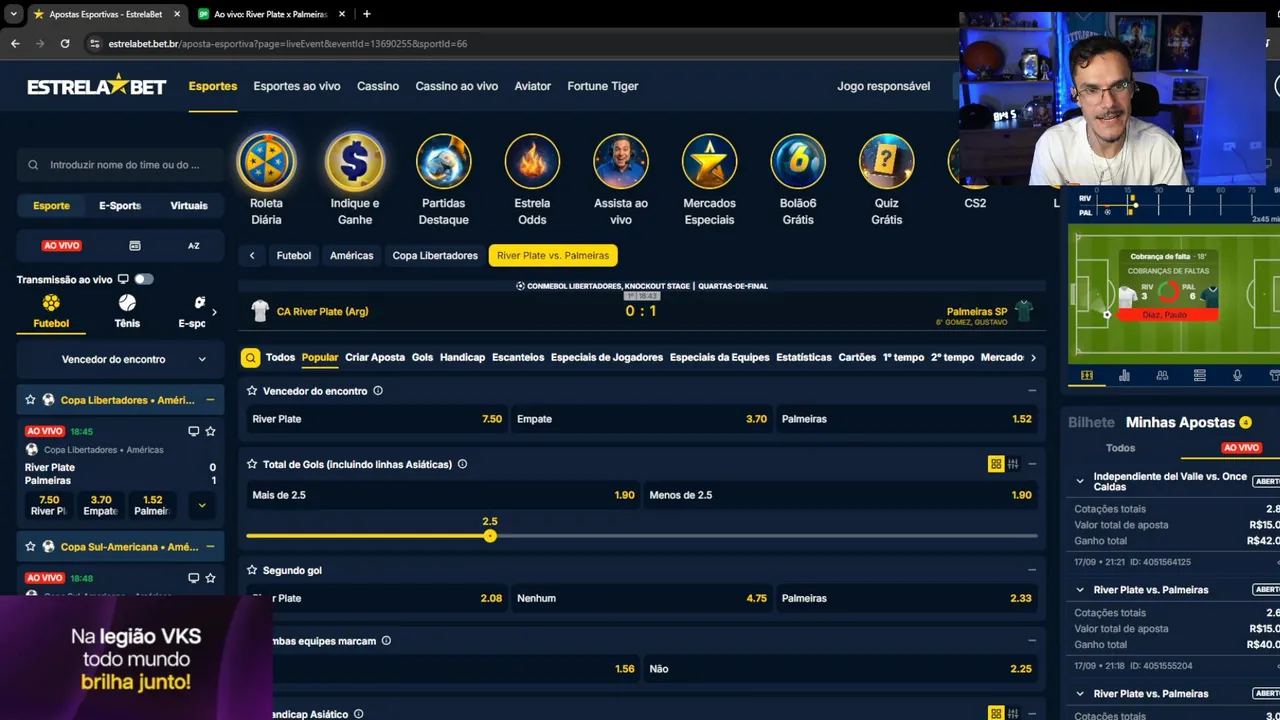The image size is (1280, 720).
Task: Favorite Copa Sul-Americana league in sidebar
Action: point(31,547)
